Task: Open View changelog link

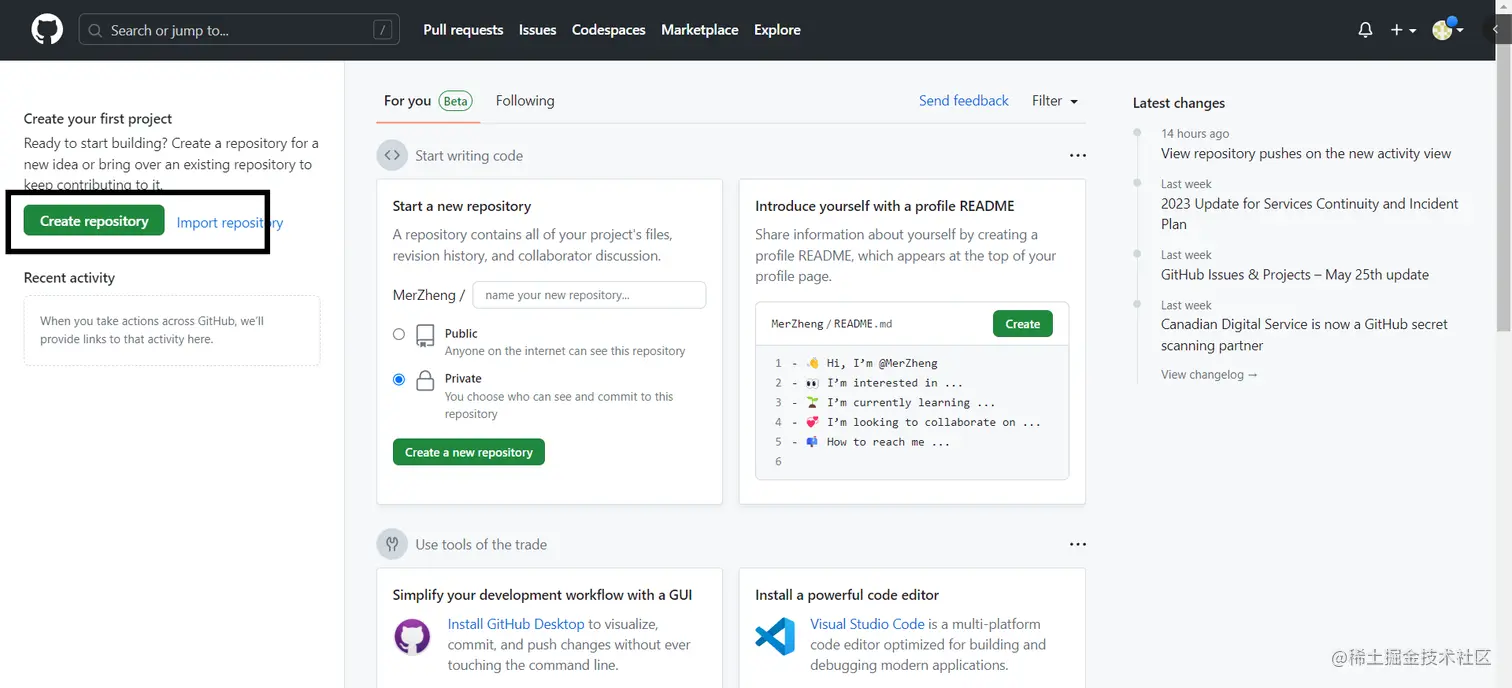Action: [x=1209, y=374]
